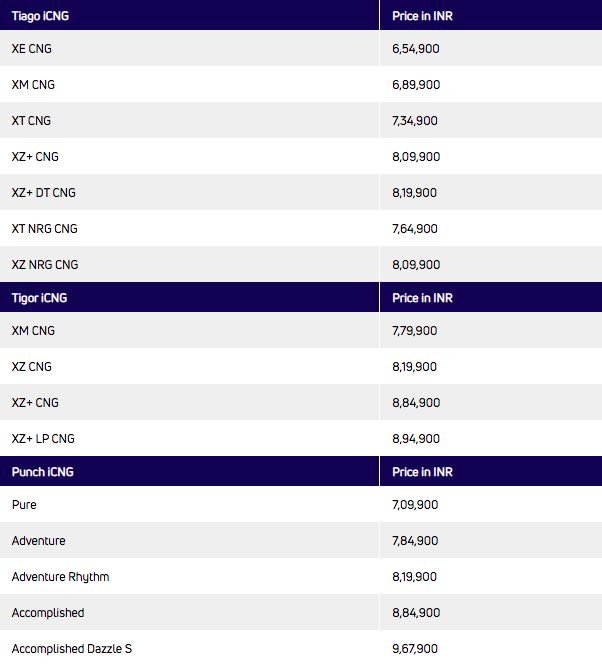
Task: Select the Pure variant of Punch
Action: click(24, 505)
